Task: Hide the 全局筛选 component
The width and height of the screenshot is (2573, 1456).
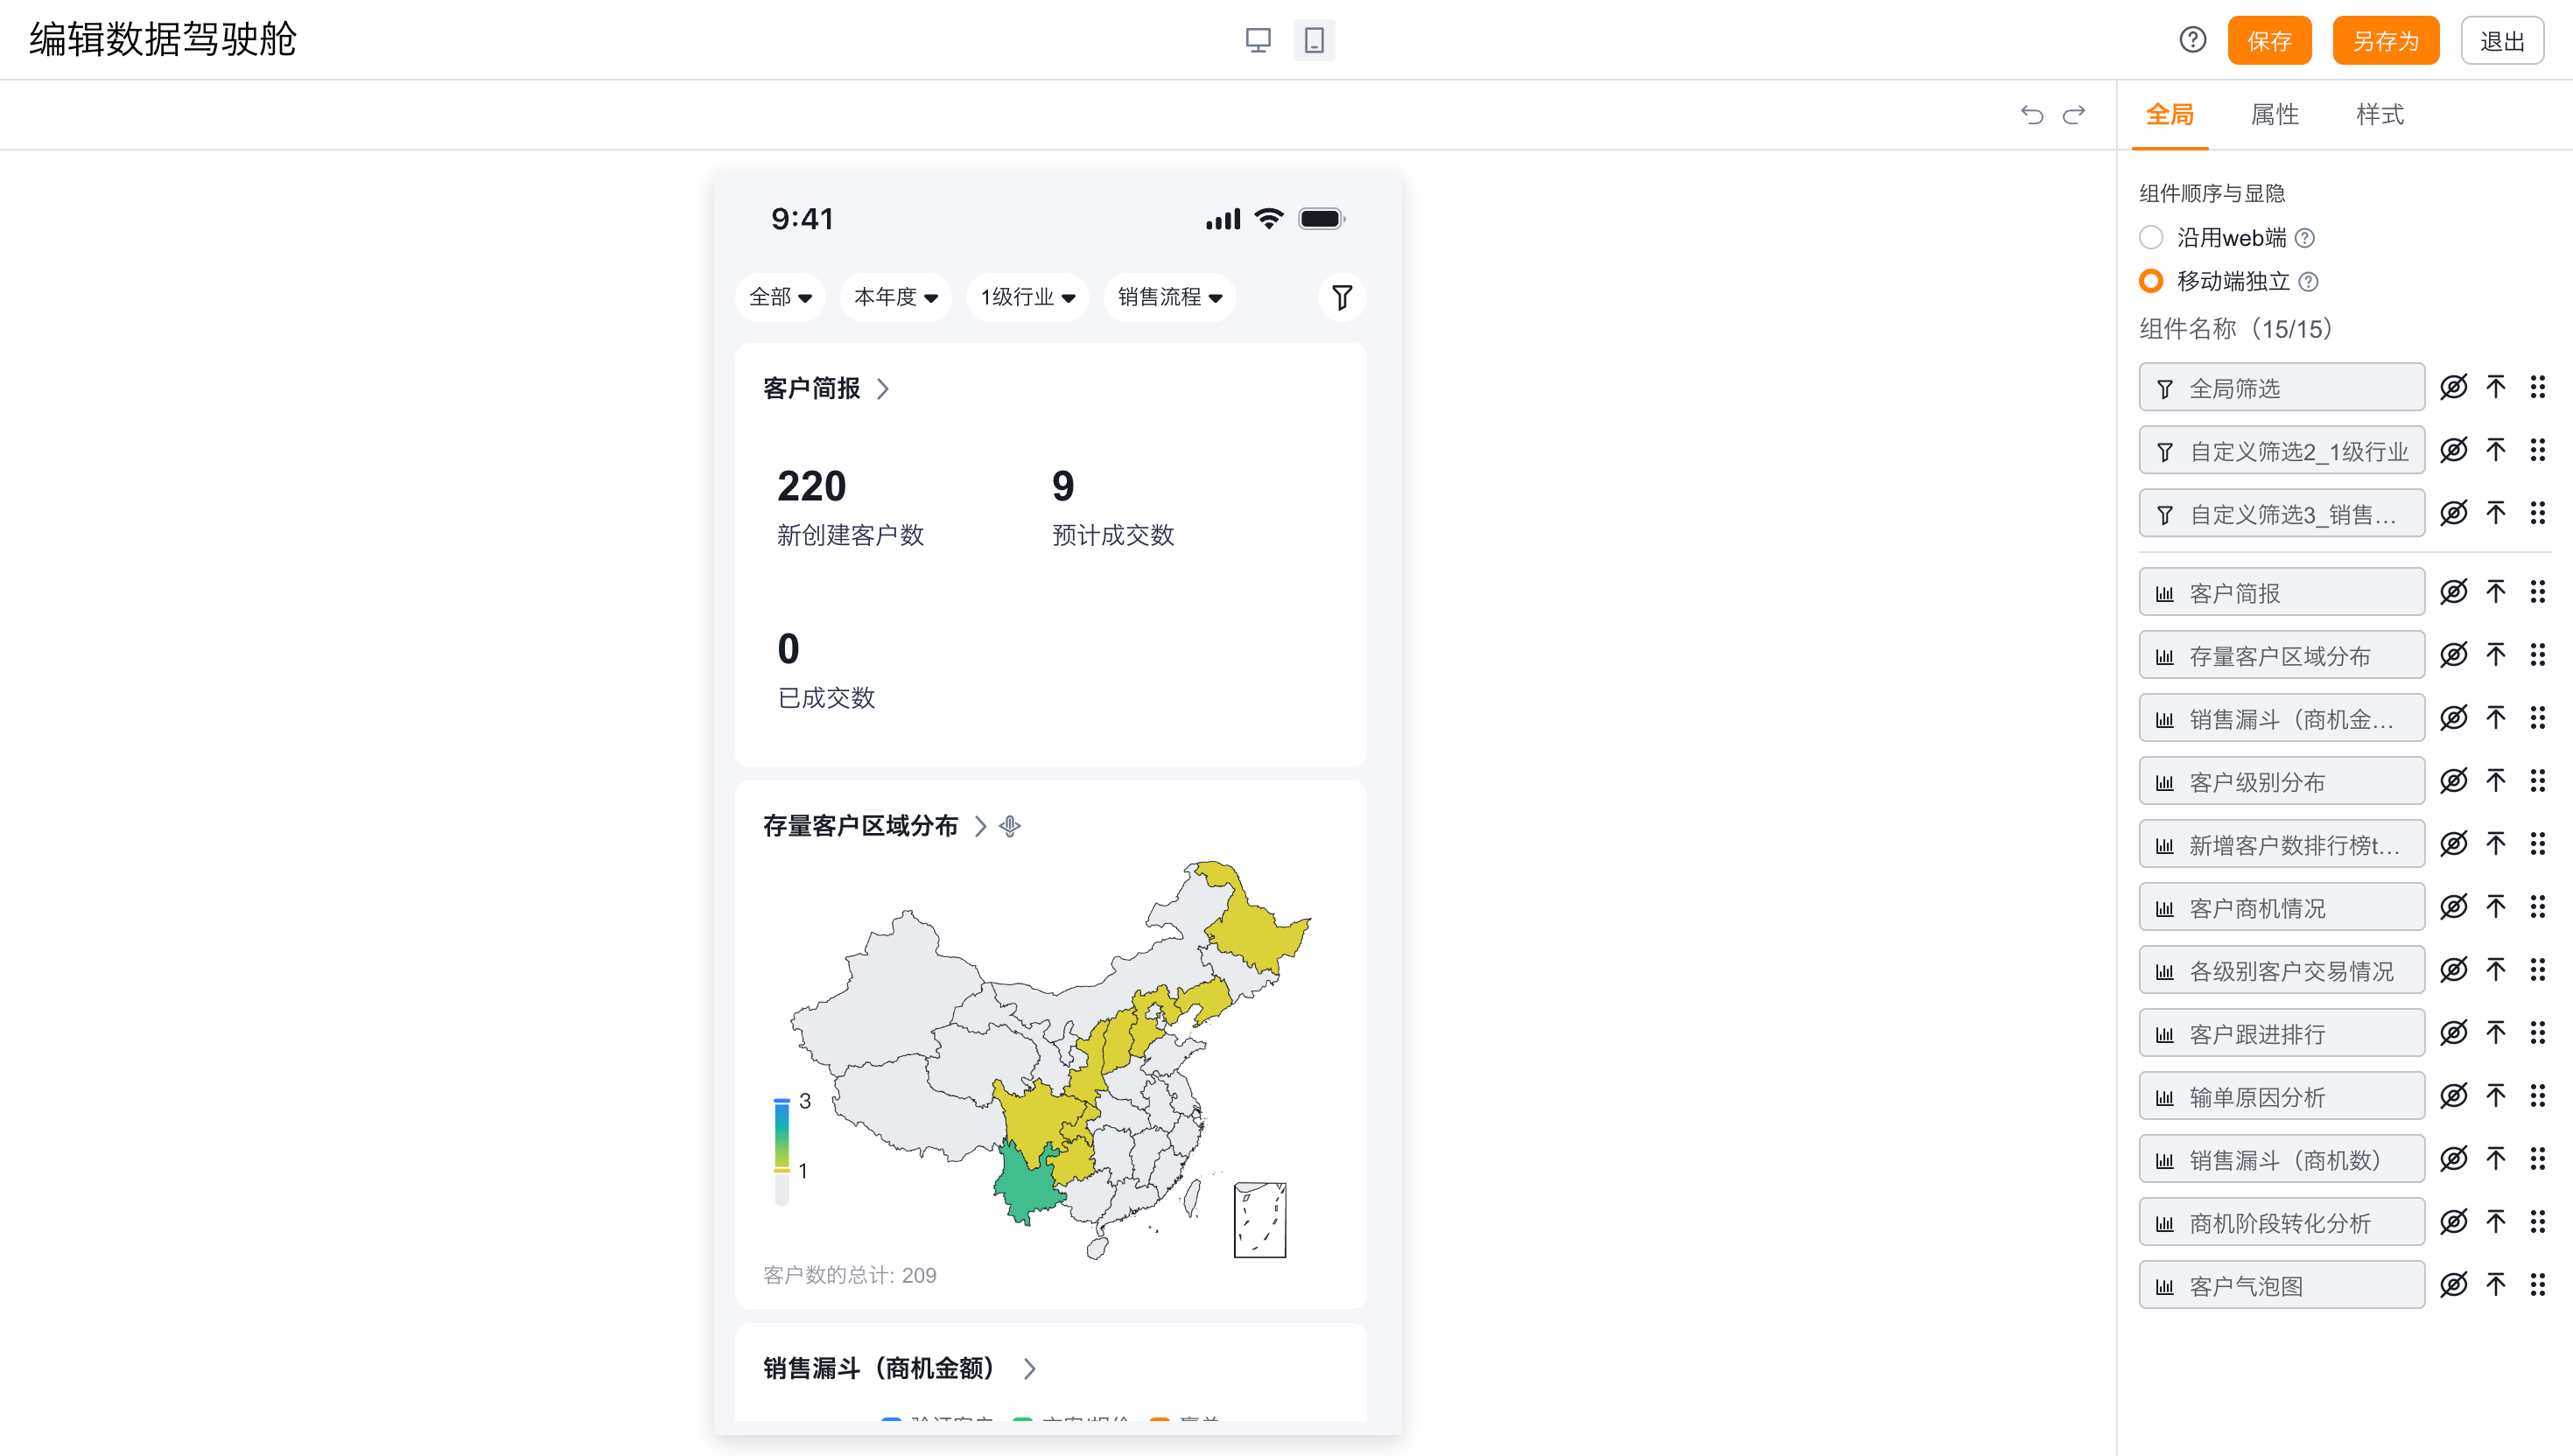Action: click(2453, 387)
